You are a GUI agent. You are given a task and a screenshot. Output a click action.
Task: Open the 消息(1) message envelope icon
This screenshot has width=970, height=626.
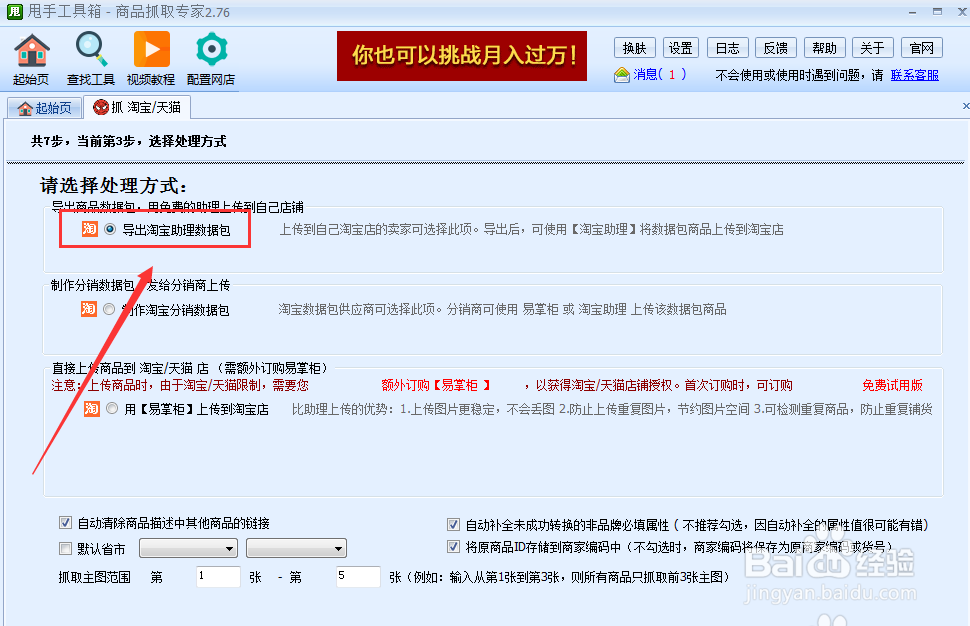(x=620, y=74)
